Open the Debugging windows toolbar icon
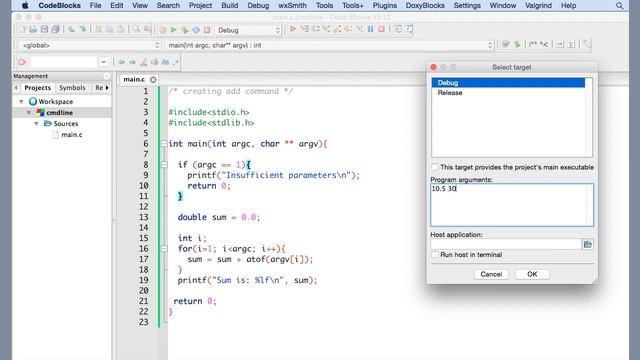The width and height of the screenshot is (640, 360). click(397, 29)
